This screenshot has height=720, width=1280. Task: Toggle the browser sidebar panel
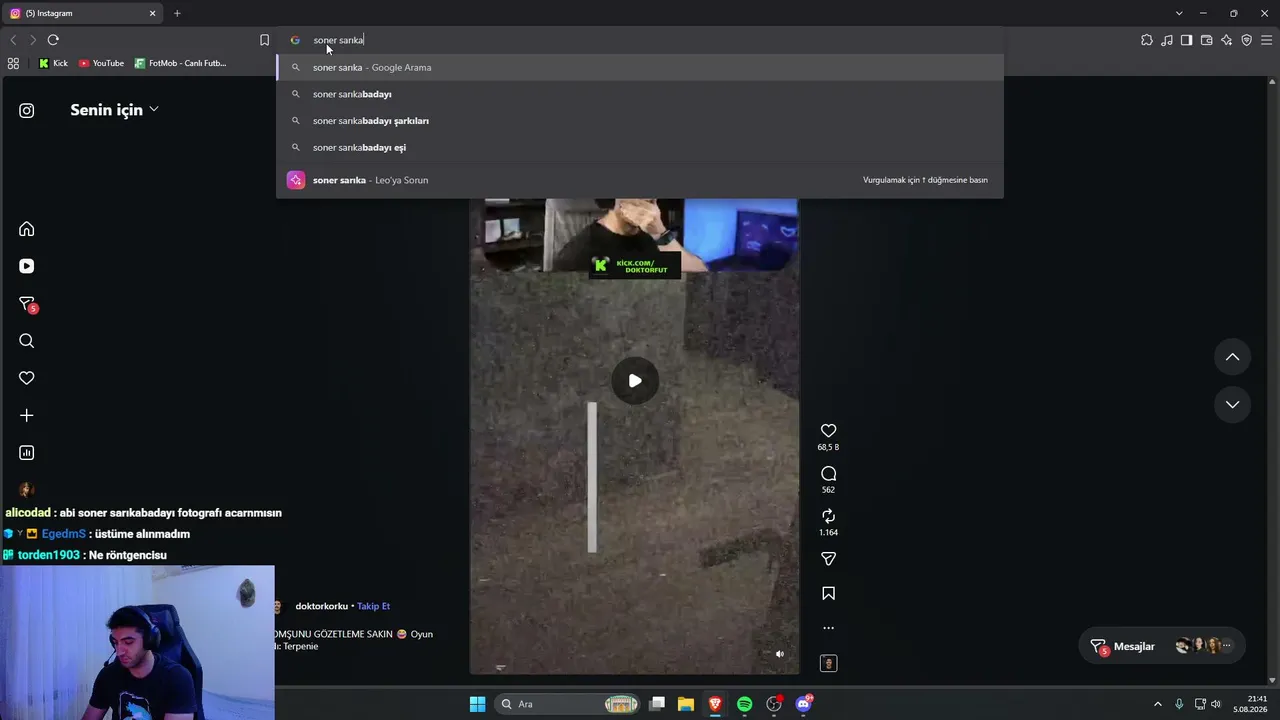tap(1186, 40)
